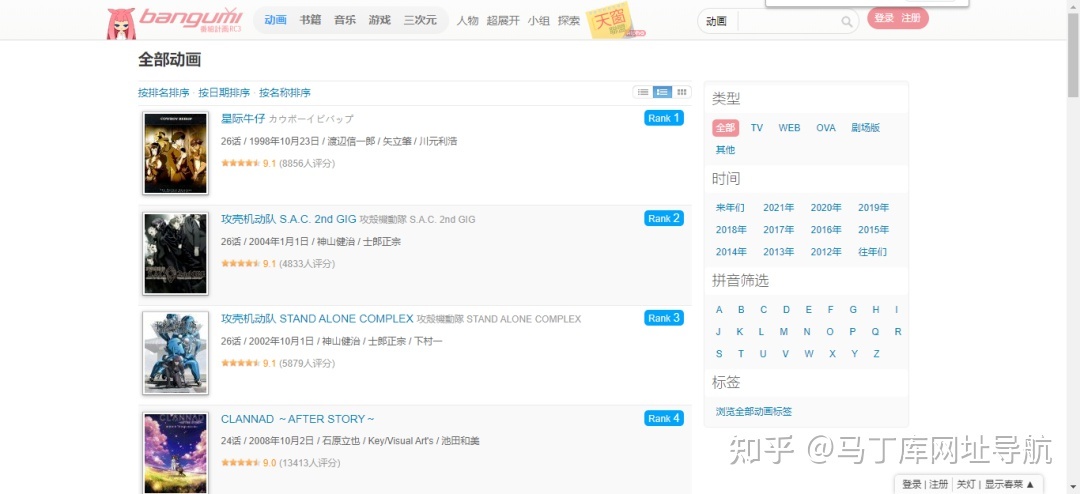Go to the 游戏 navigation tab
The width and height of the screenshot is (1080, 494).
point(379,20)
